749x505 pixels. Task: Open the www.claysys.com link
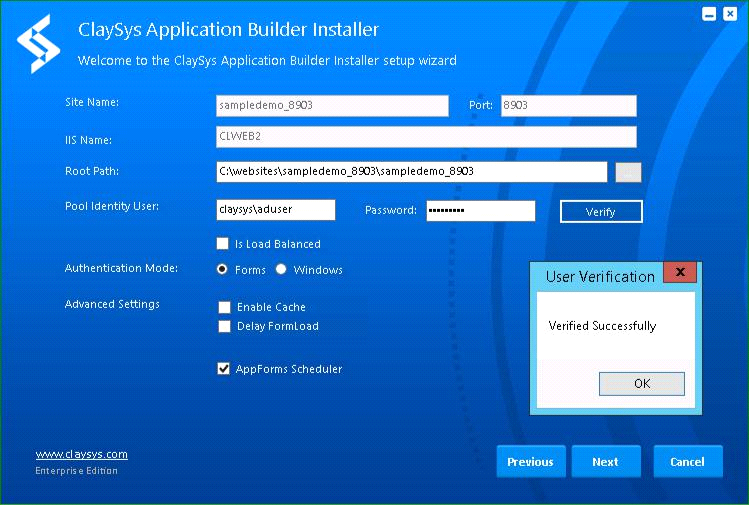point(82,454)
